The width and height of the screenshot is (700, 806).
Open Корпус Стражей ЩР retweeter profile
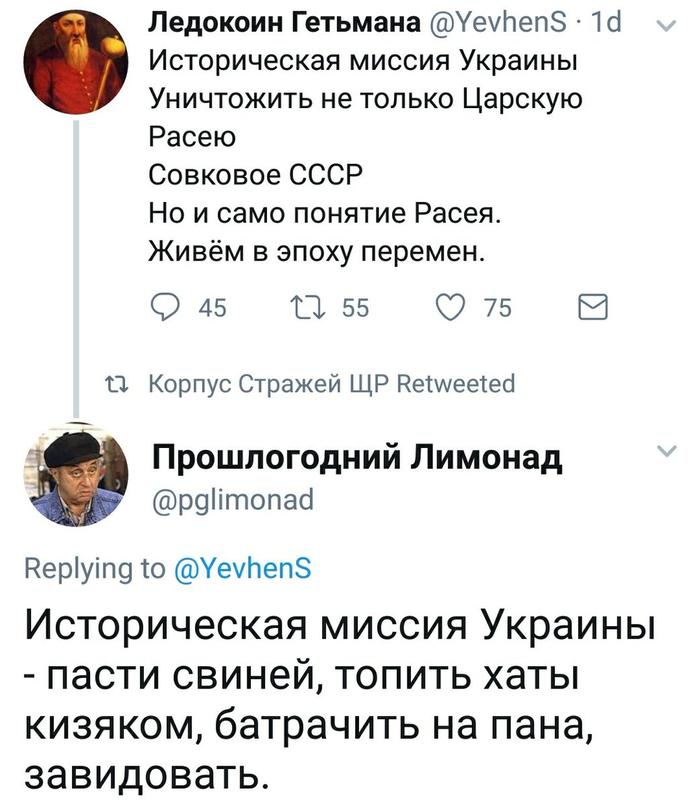click(x=267, y=384)
